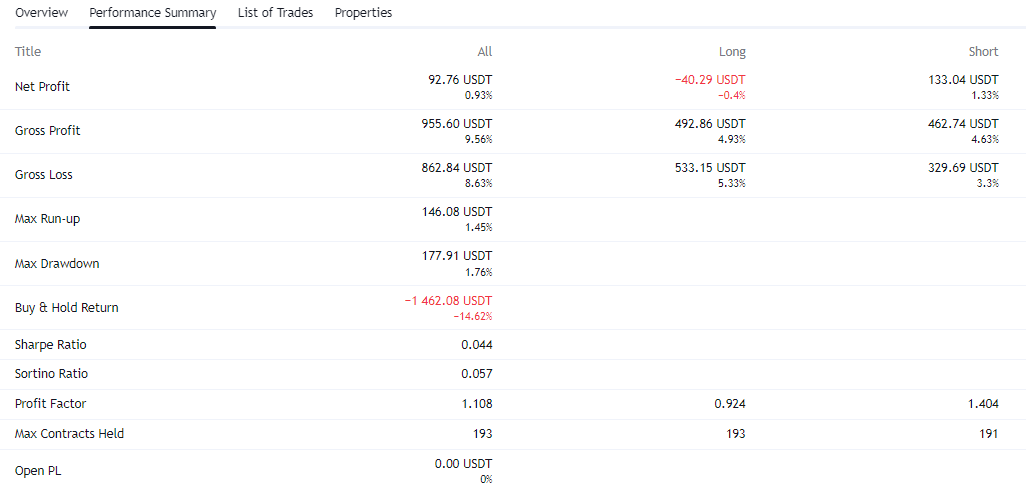Open the Overview tab
Viewport: 1026px width, 491px height.
pyautogui.click(x=42, y=13)
